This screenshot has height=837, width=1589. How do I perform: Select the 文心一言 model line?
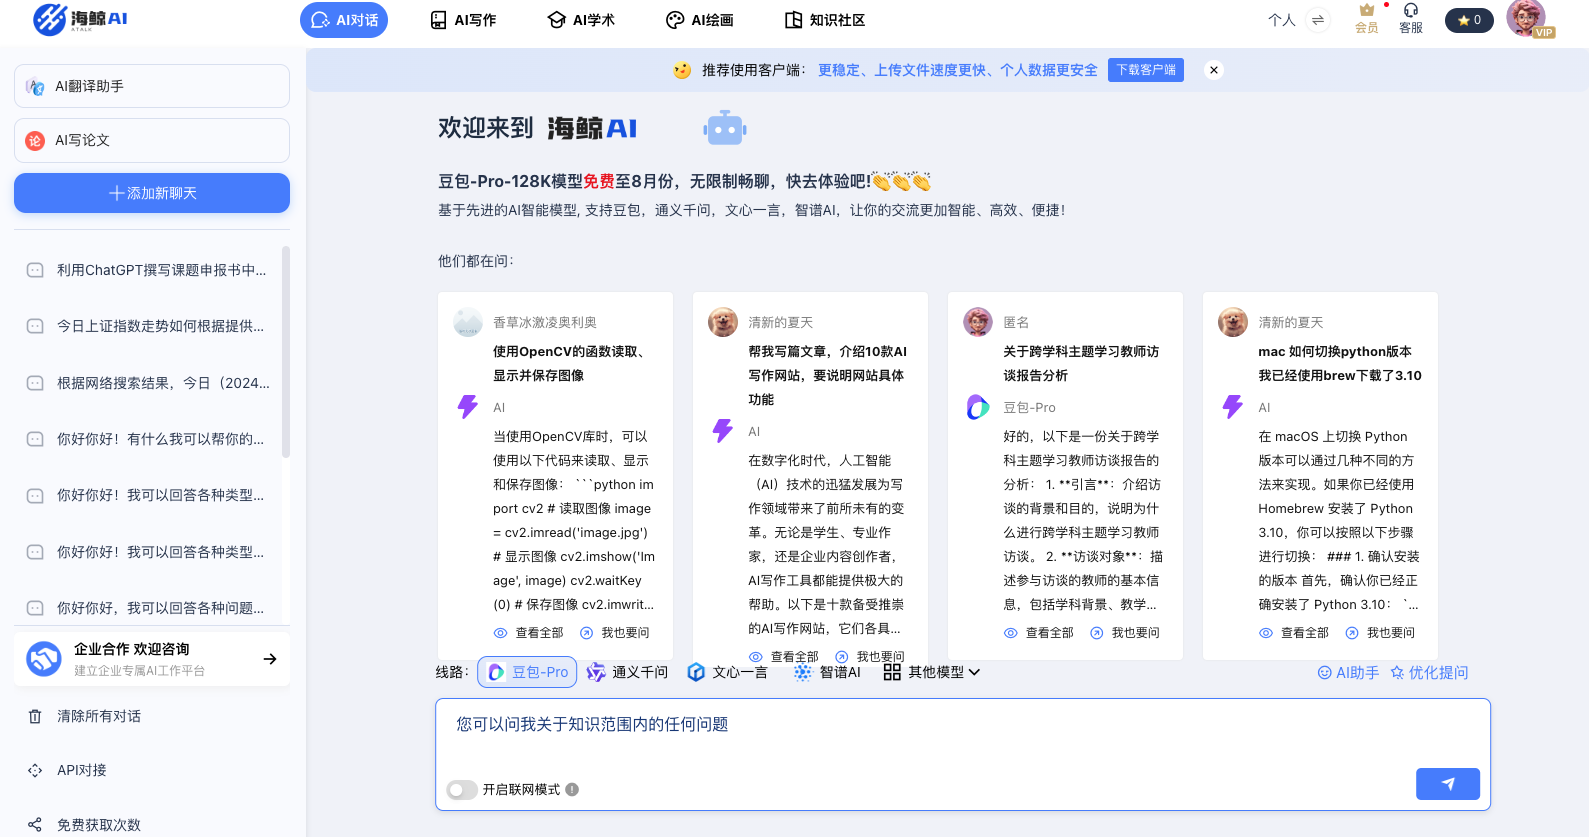tap(728, 672)
